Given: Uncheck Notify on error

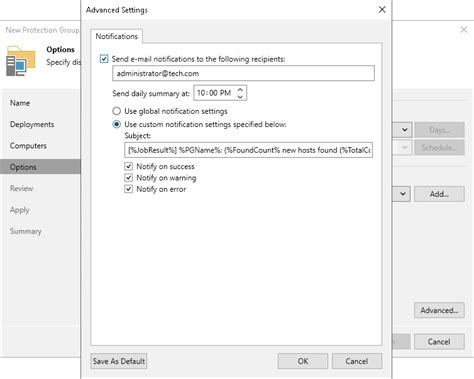Looking at the screenshot, I should pos(129,189).
